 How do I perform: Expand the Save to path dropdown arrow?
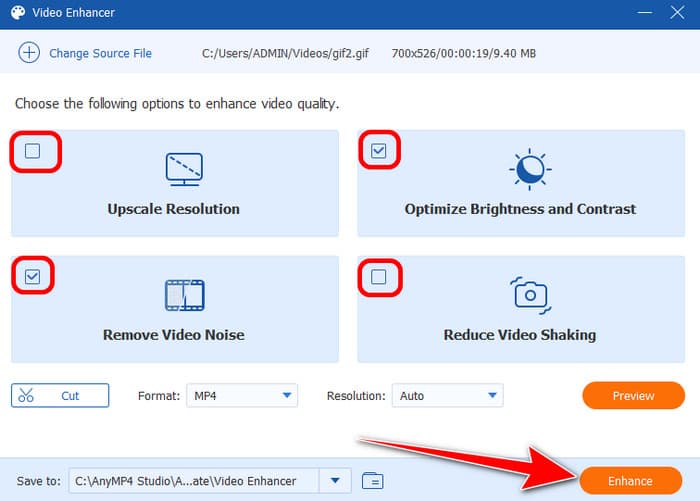pos(335,481)
